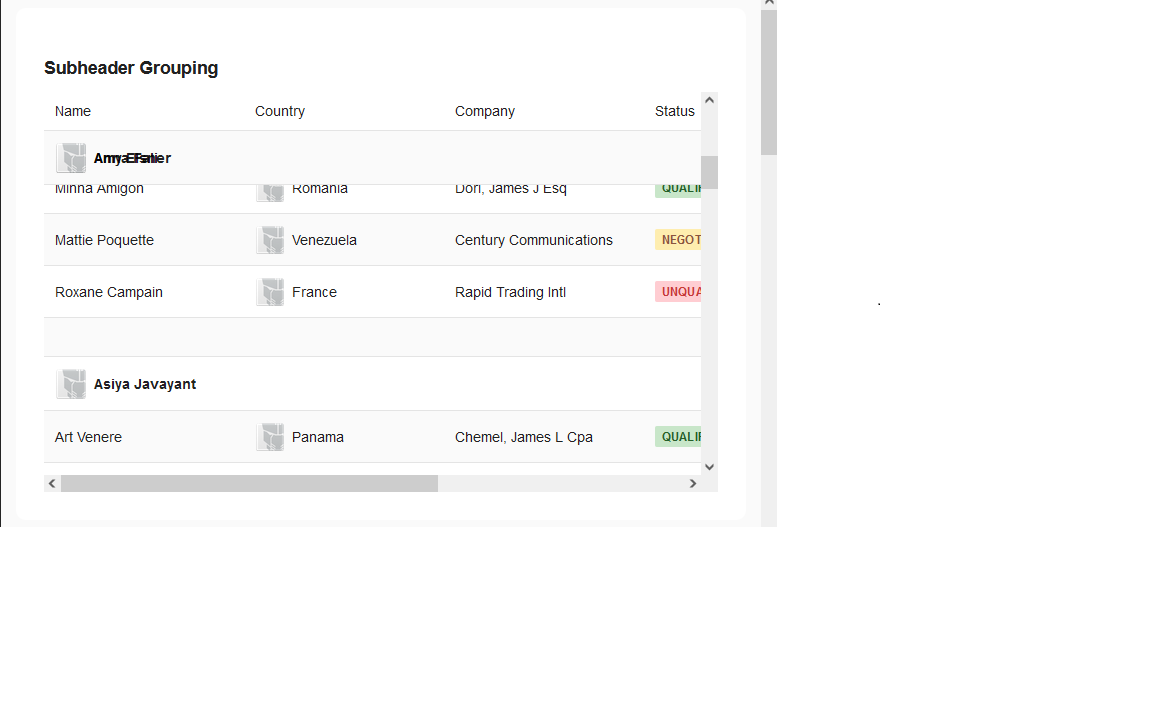Image resolution: width=1152 pixels, height=720 pixels.
Task: Click the Subheader Grouping heading
Action: (131, 68)
